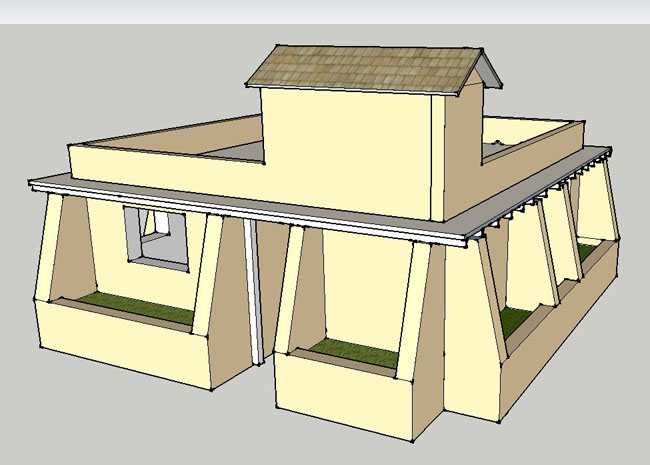Viewport: 650px width, 465px height.
Task: Select the grass patch in the center front planter
Action: (354, 353)
